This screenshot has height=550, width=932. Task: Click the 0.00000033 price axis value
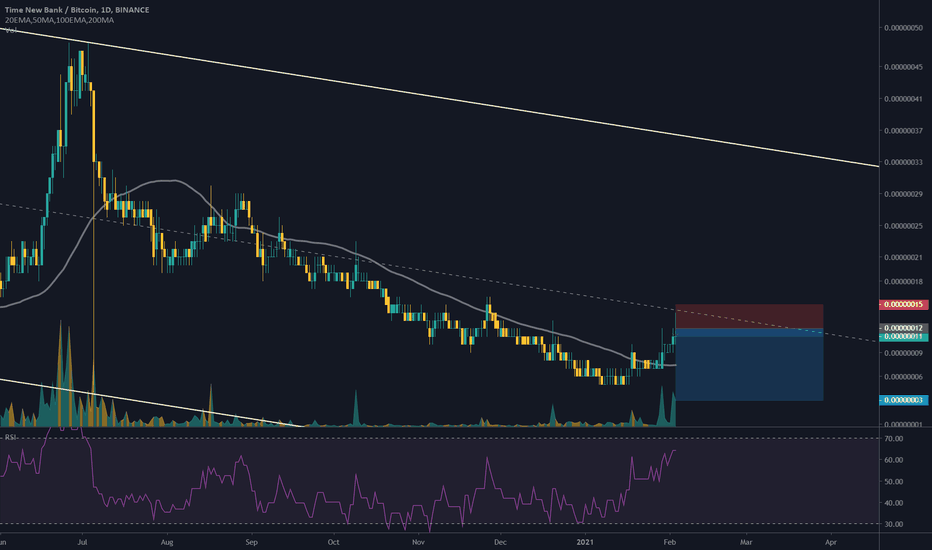(903, 162)
